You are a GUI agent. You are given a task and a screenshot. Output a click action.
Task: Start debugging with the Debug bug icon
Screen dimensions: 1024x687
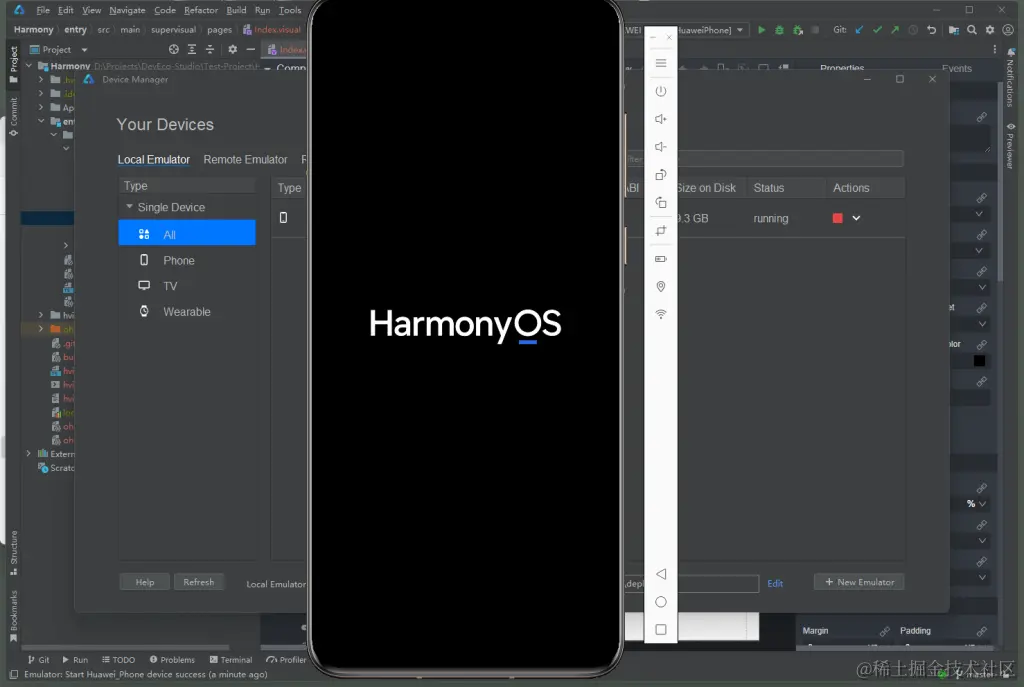779,30
